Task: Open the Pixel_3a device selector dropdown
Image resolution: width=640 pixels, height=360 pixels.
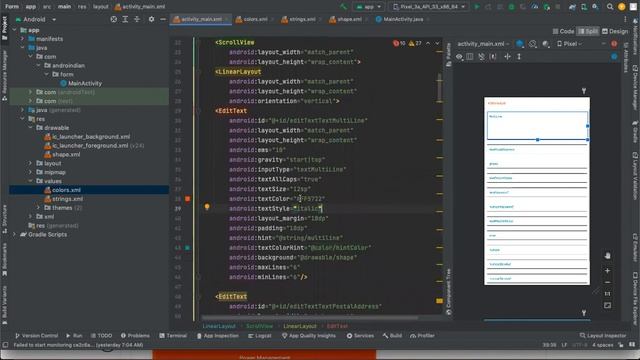Action: click(x=429, y=7)
